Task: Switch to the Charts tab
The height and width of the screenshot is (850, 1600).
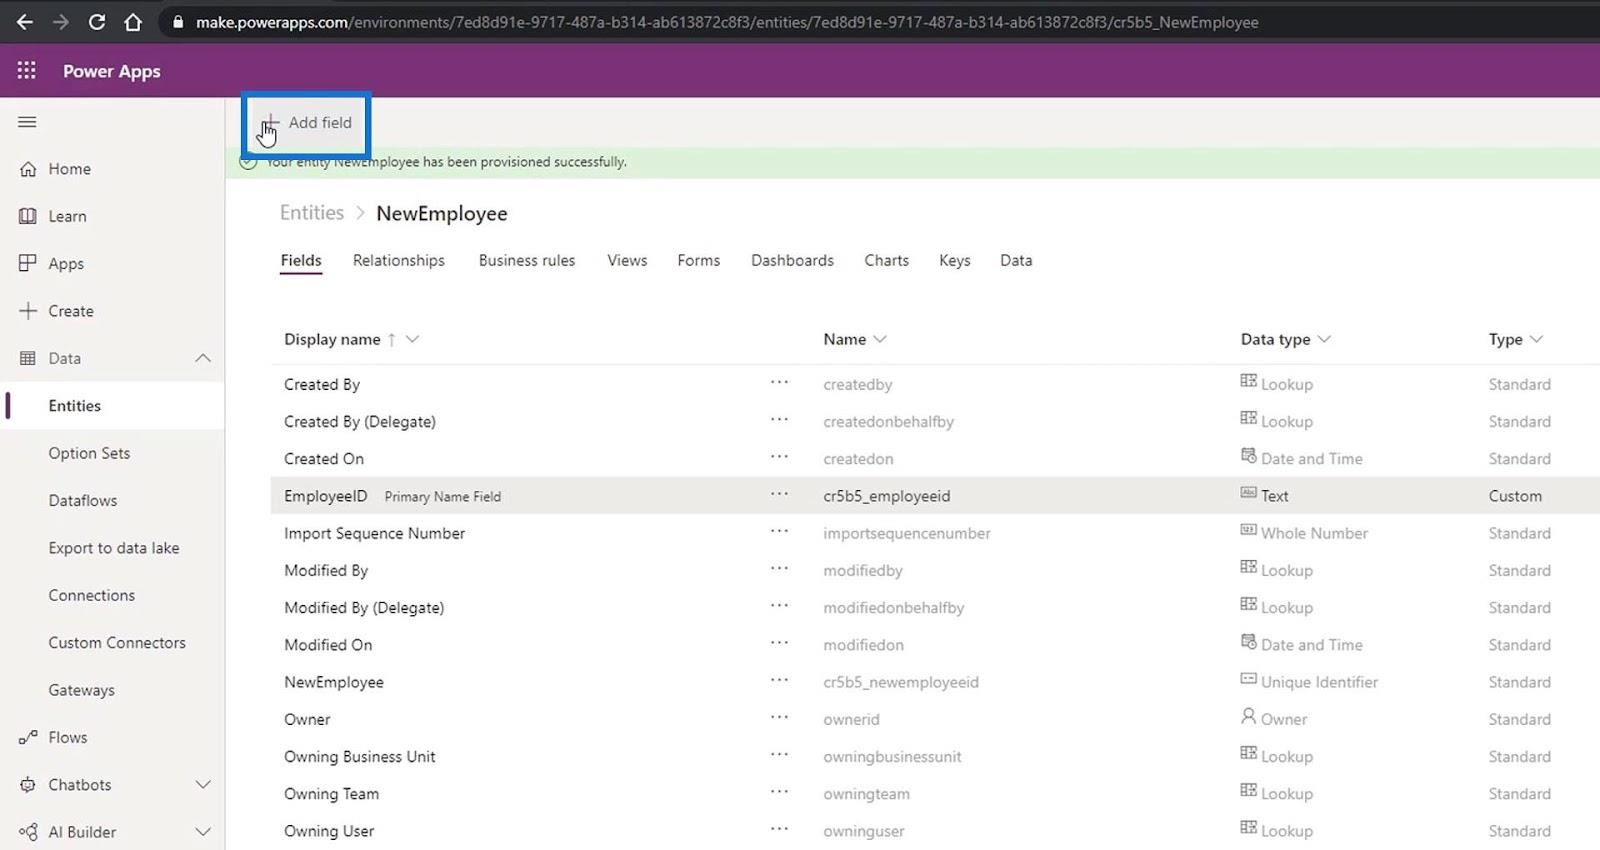Action: [x=886, y=260]
